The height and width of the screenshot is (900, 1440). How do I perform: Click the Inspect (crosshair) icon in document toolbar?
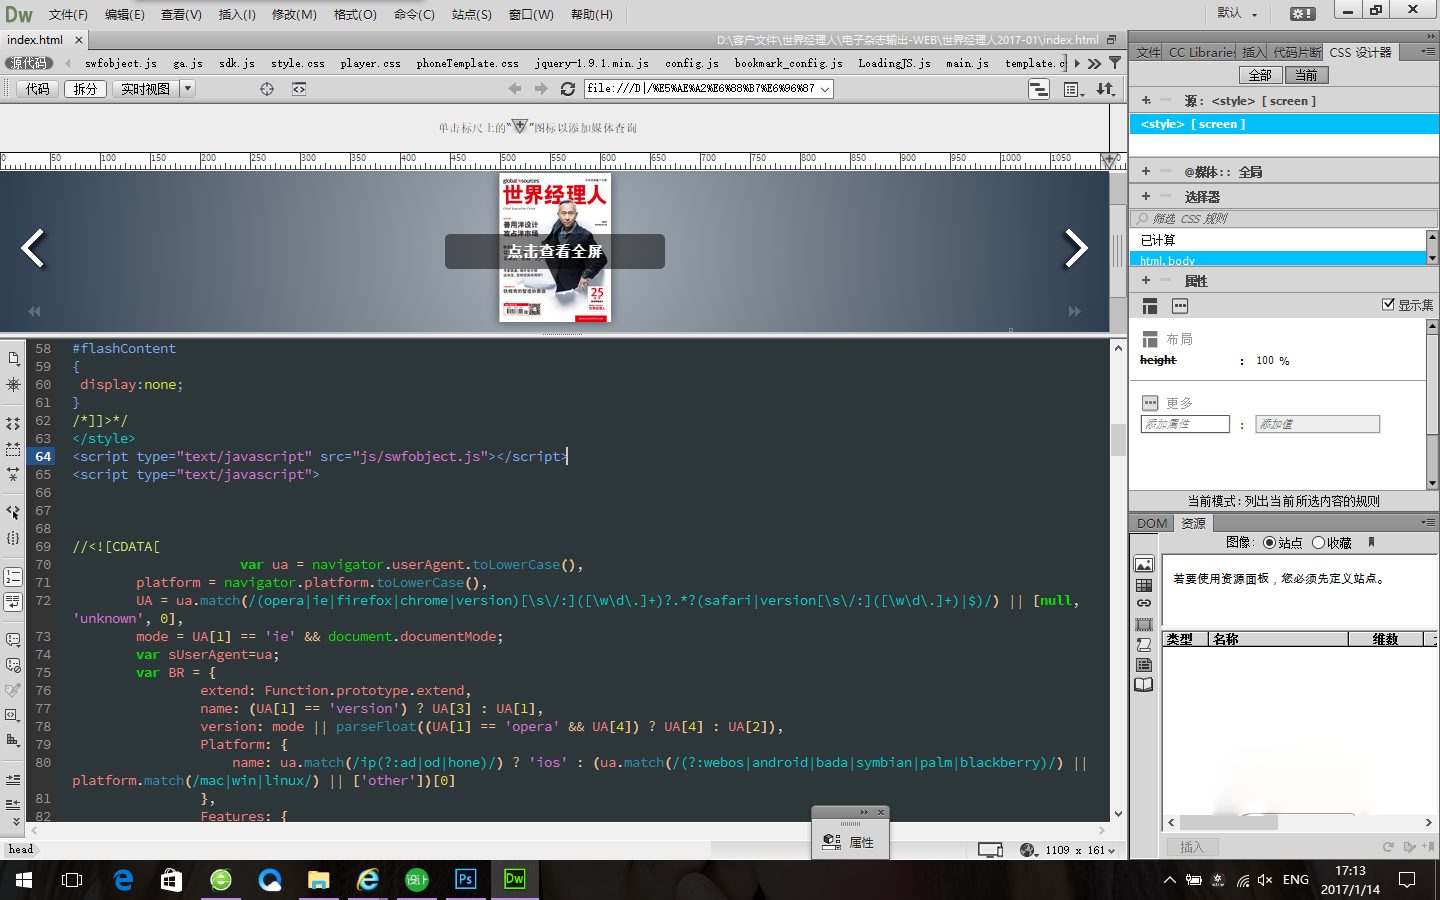click(267, 89)
